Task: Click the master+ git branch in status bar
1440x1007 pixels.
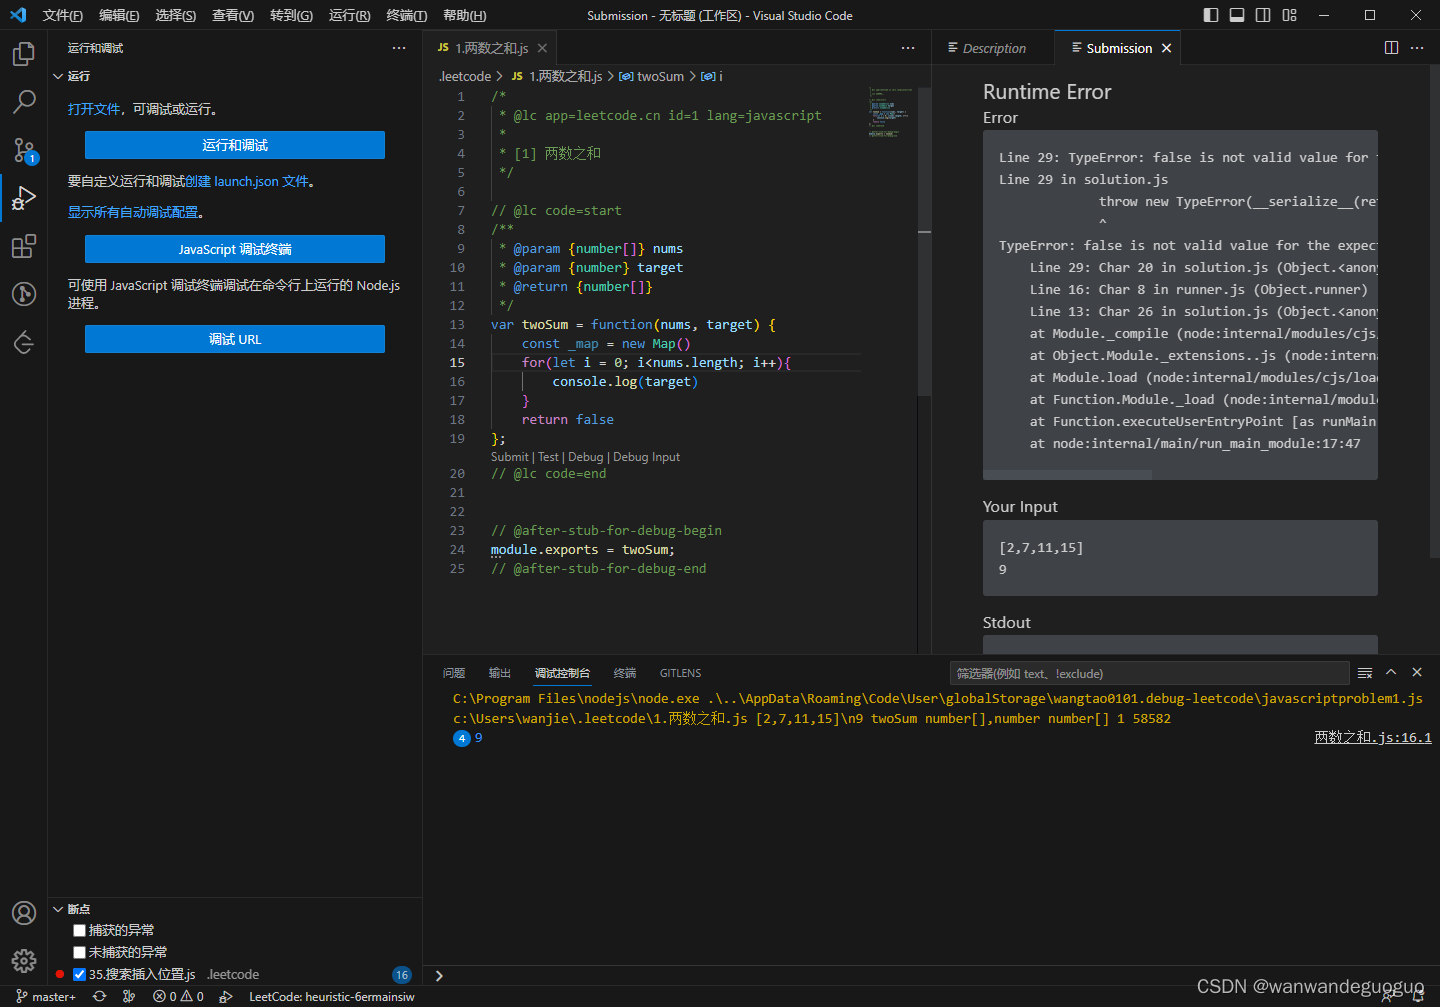Action: tap(47, 996)
